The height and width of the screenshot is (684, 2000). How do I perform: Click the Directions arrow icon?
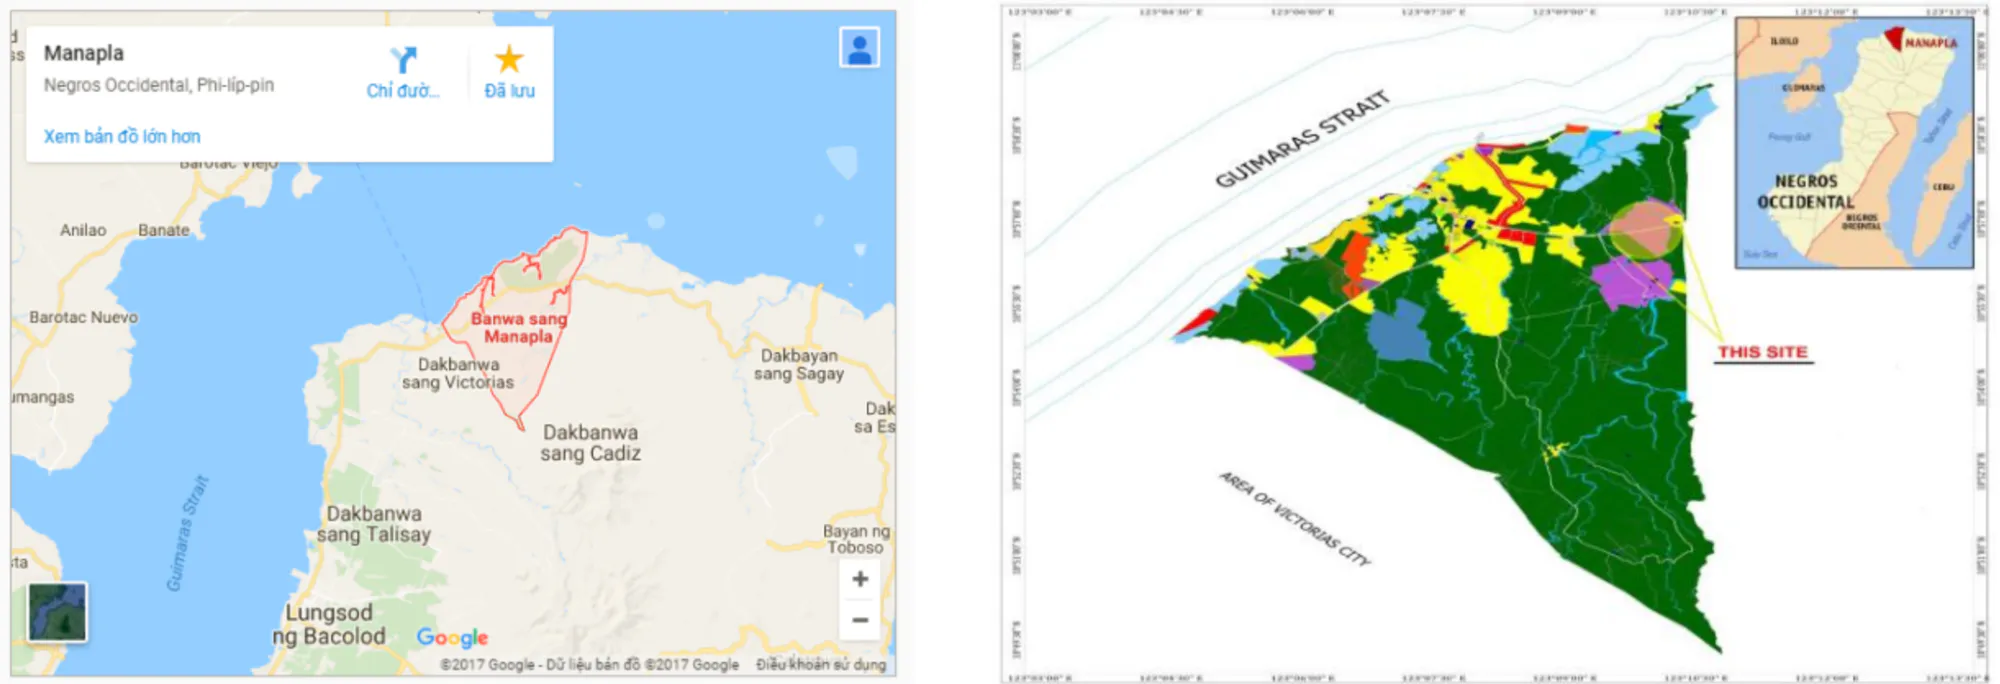(x=403, y=60)
